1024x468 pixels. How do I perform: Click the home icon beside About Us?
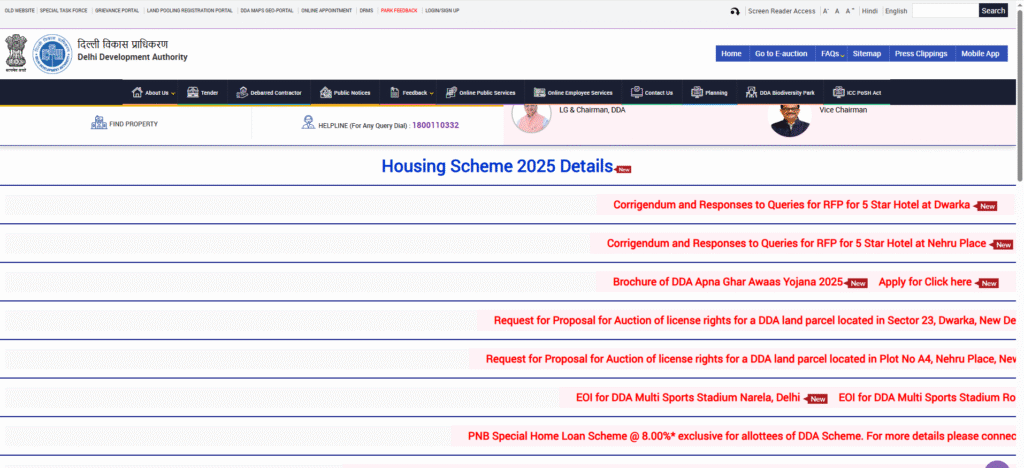[137, 93]
